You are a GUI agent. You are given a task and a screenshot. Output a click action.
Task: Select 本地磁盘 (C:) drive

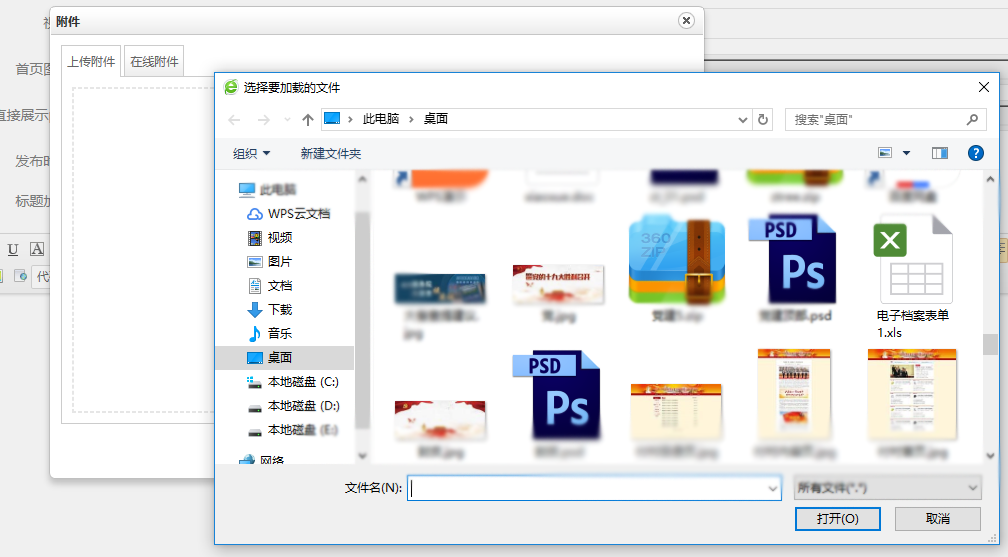(303, 381)
